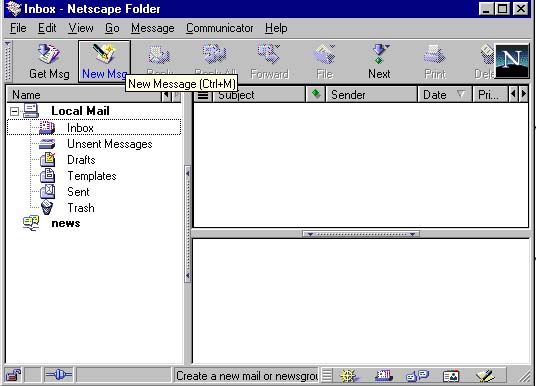Open the Trash folder
This screenshot has width=536, height=386.
81,208
